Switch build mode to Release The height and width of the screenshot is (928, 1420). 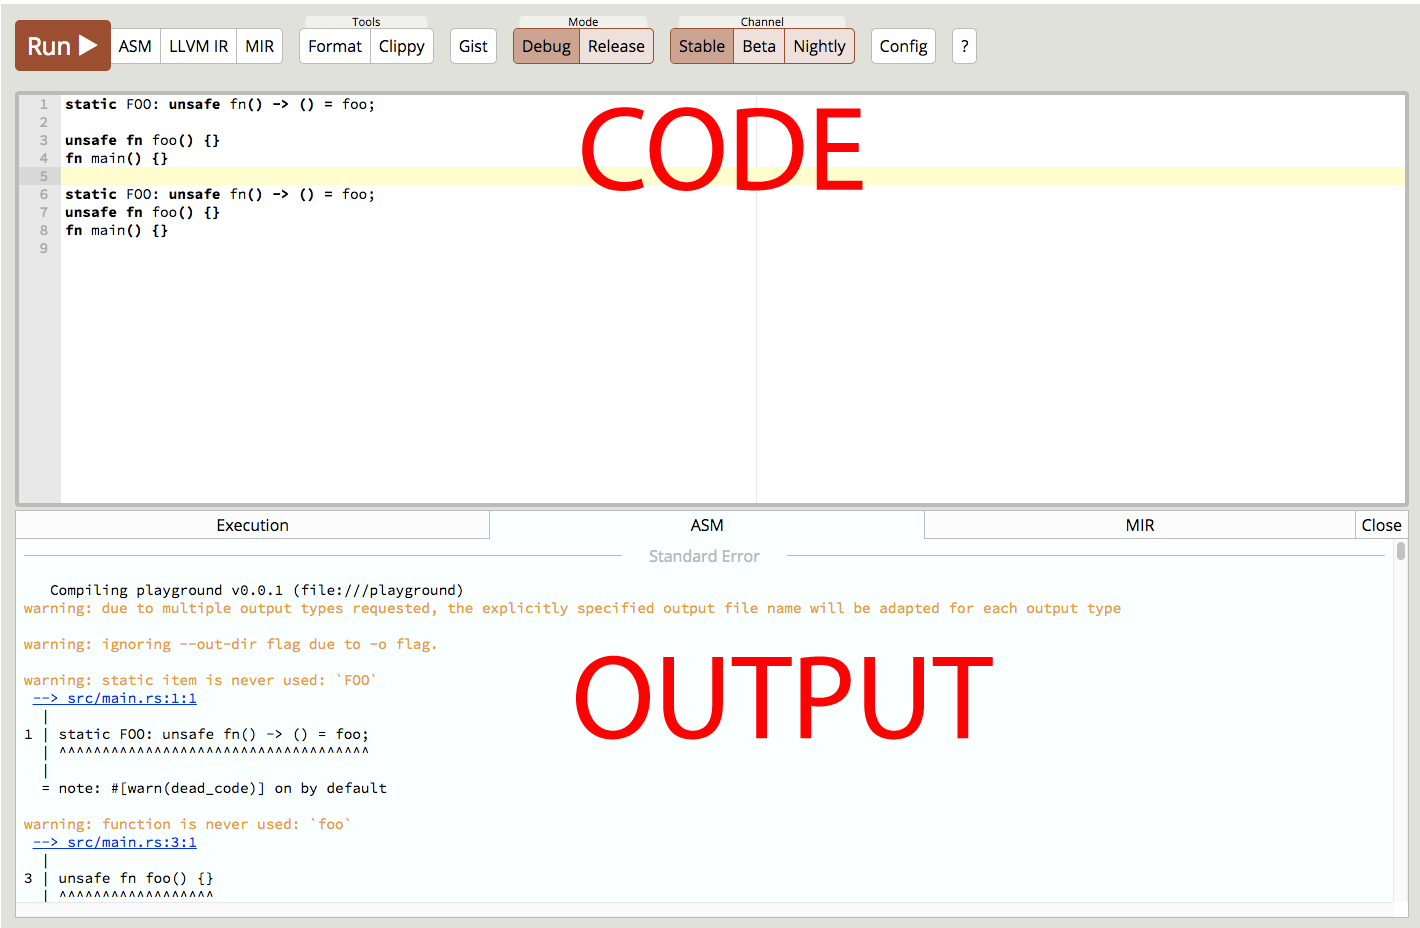(615, 45)
